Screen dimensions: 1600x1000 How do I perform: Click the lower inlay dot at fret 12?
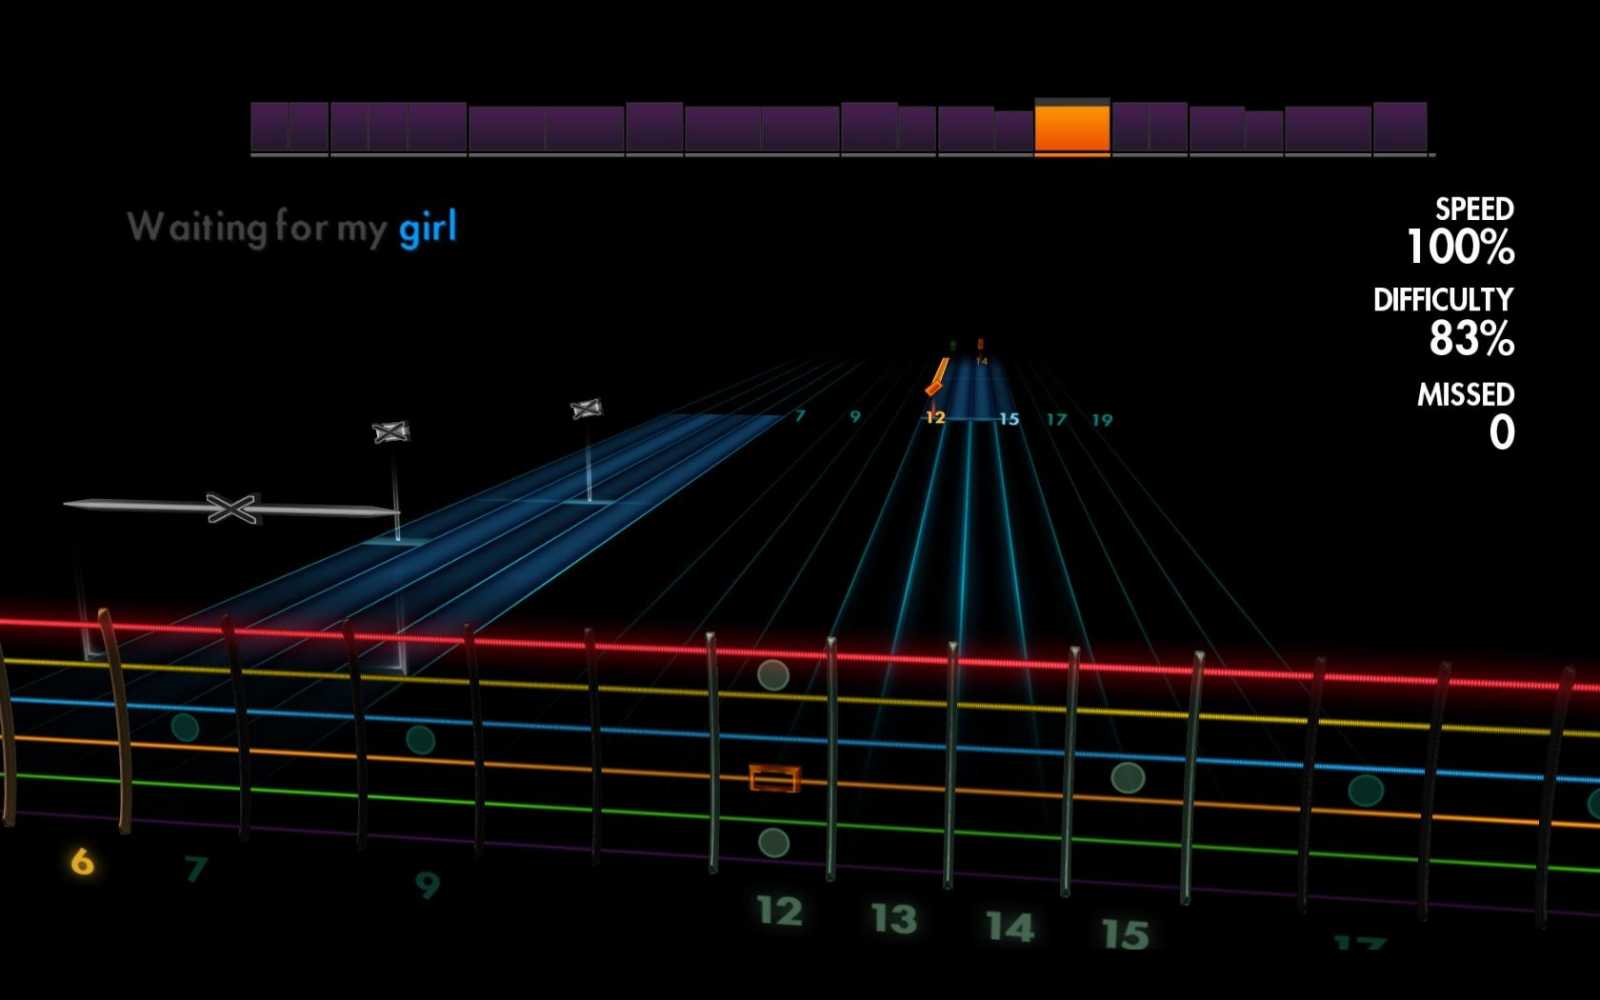[x=773, y=843]
